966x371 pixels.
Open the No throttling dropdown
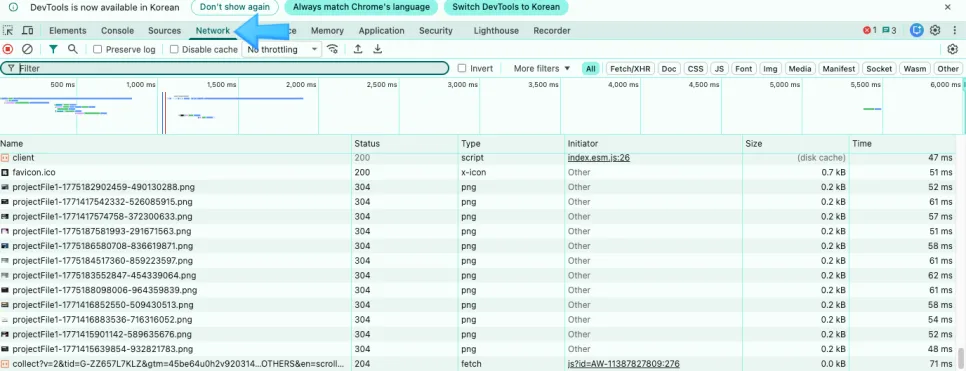(x=282, y=49)
